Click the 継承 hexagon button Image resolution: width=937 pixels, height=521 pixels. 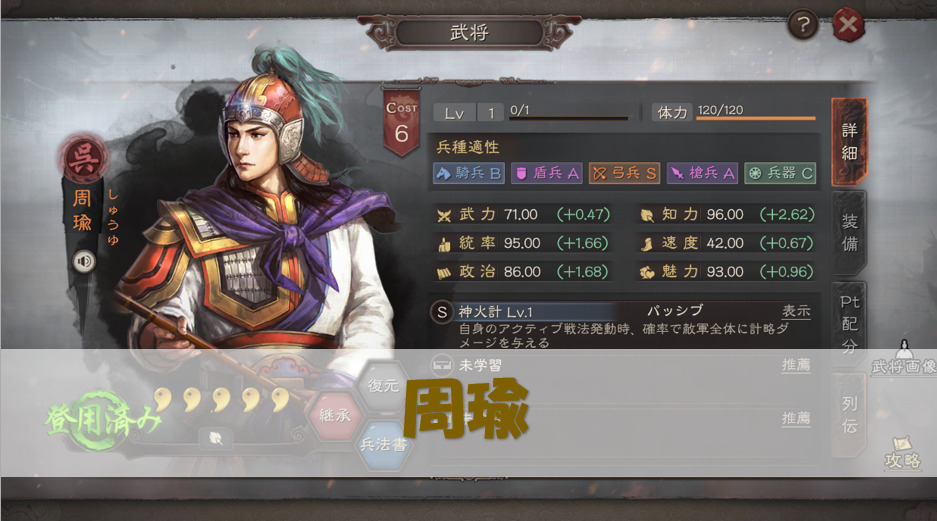coord(335,415)
